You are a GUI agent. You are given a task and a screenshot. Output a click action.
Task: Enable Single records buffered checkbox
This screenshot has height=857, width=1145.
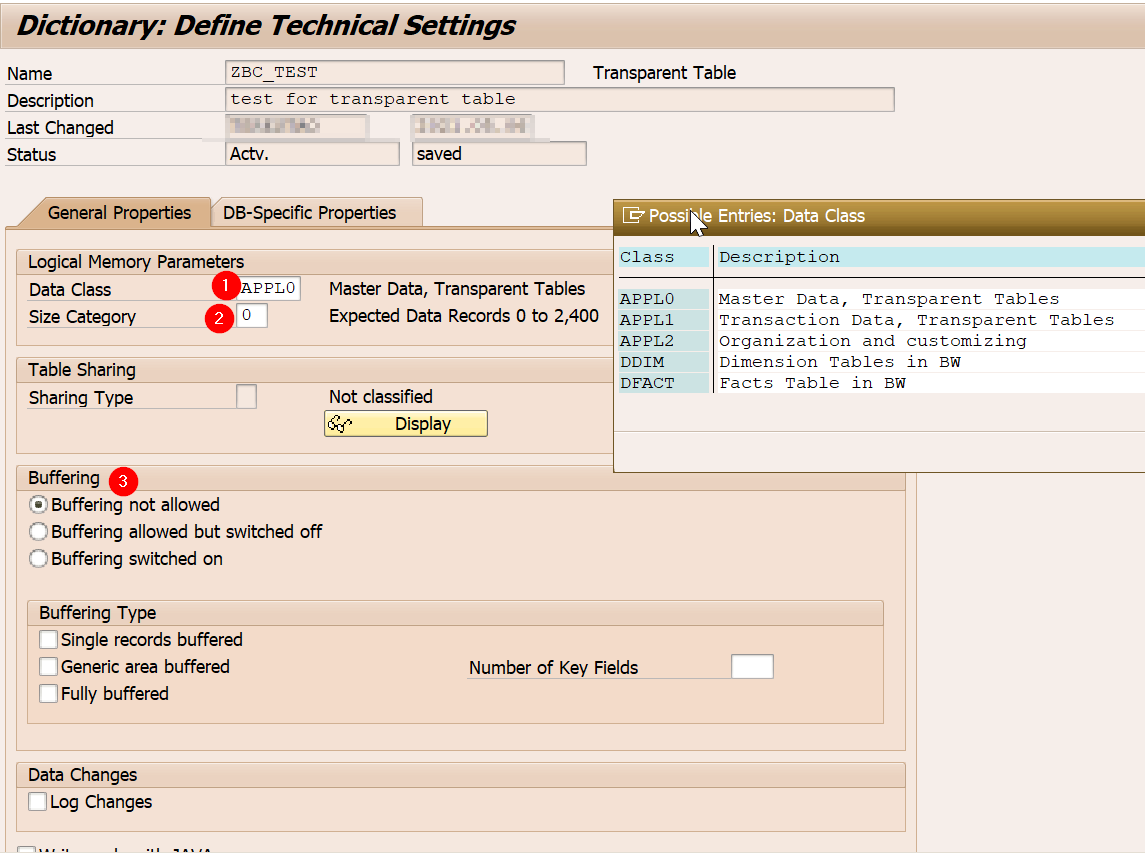48,639
